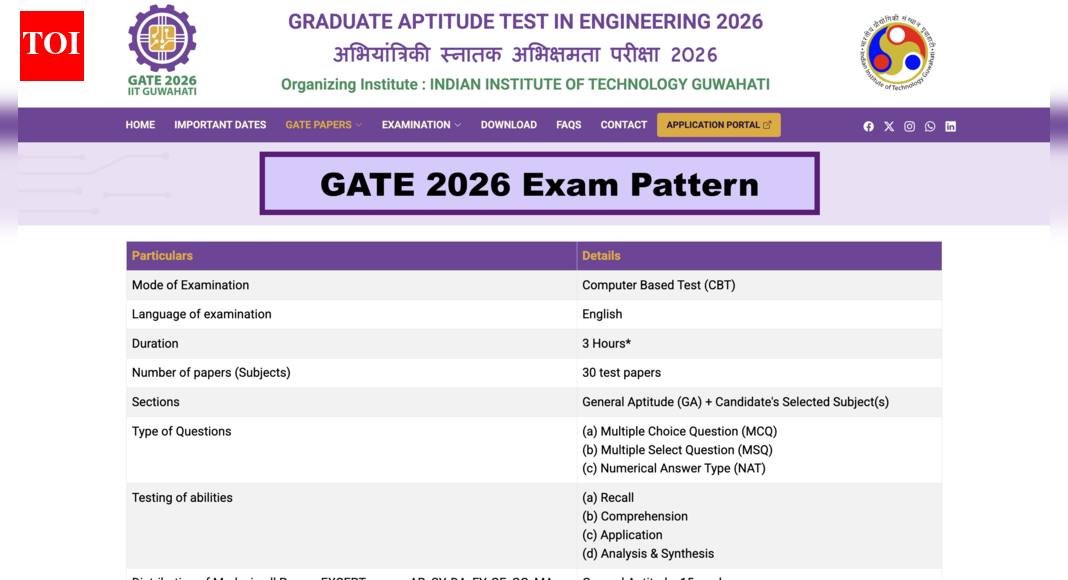Open the Facebook icon in navigation bar
This screenshot has width=1068, height=580.
tap(868, 126)
